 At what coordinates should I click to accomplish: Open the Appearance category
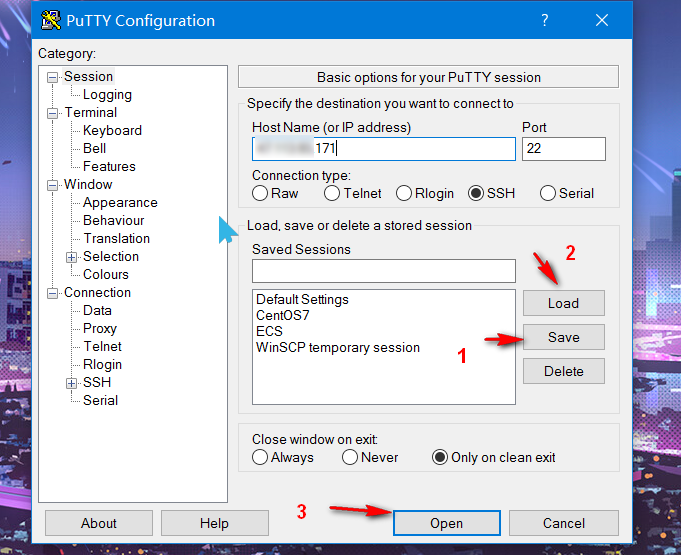[120, 202]
